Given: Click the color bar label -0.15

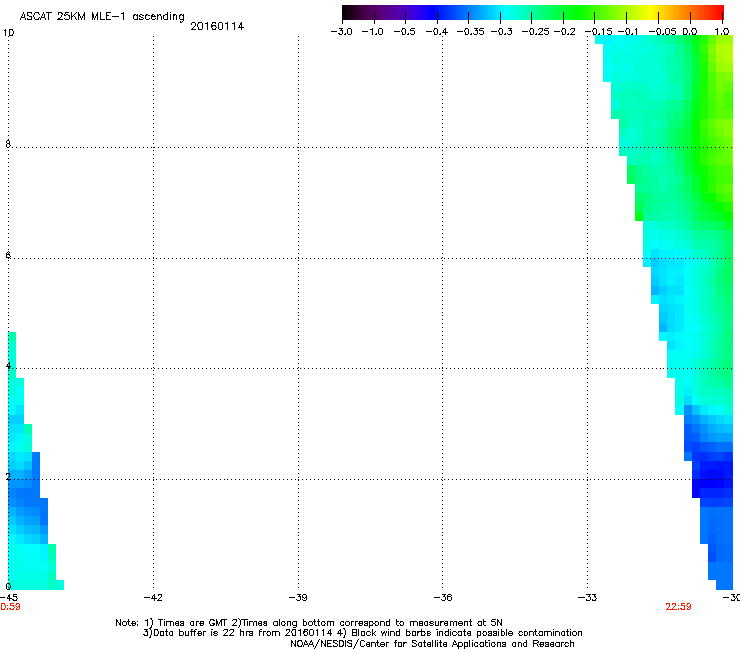Looking at the screenshot, I should pos(598,32).
